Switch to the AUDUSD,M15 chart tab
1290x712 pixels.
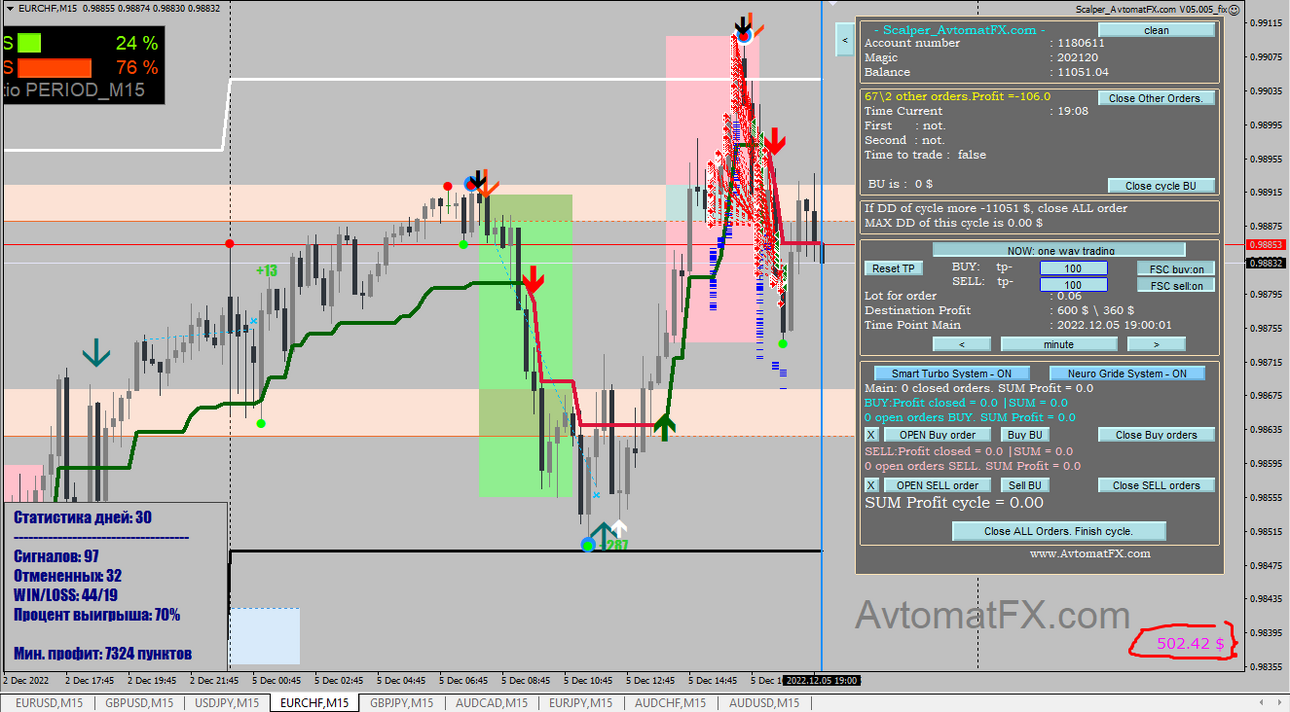763,703
